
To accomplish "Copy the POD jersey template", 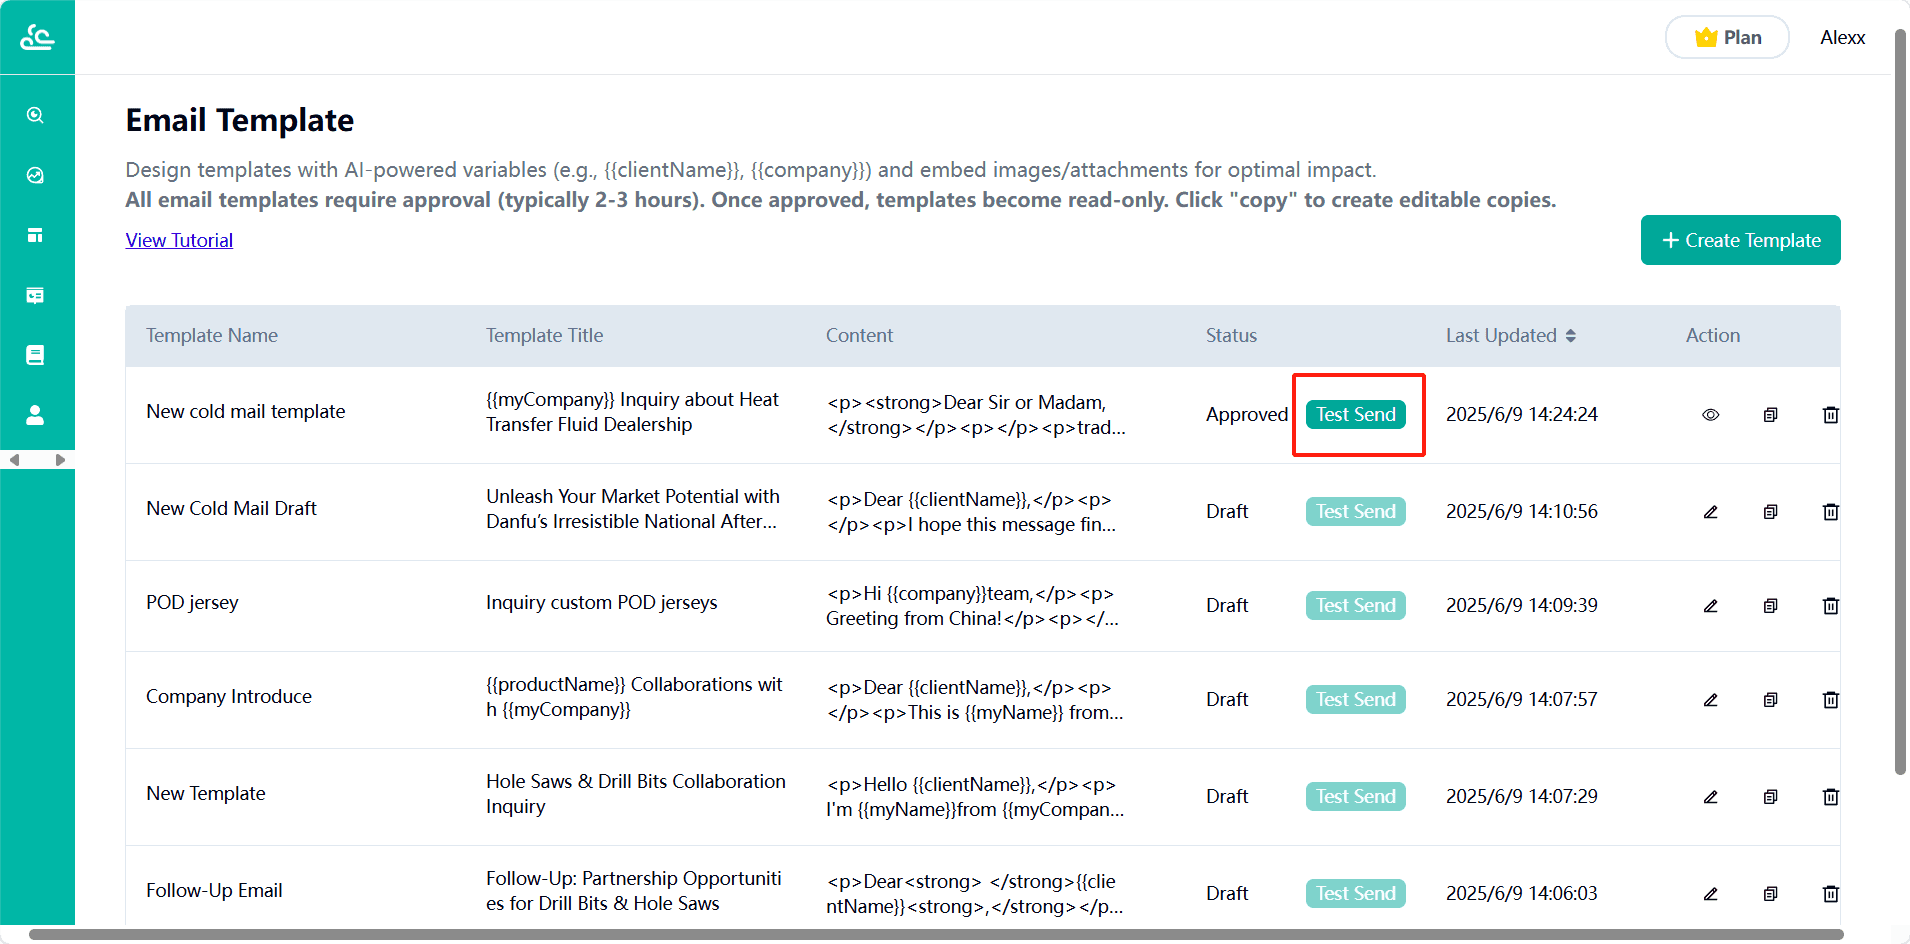I will click(1771, 606).
